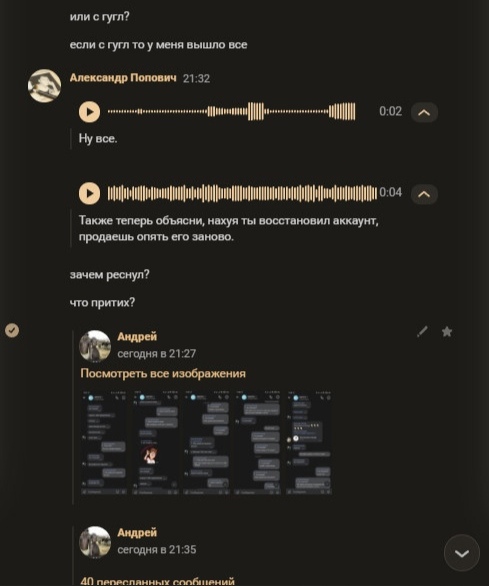Play the 0:02 voice message
This screenshot has width=489, height=586.
[x=89, y=112]
